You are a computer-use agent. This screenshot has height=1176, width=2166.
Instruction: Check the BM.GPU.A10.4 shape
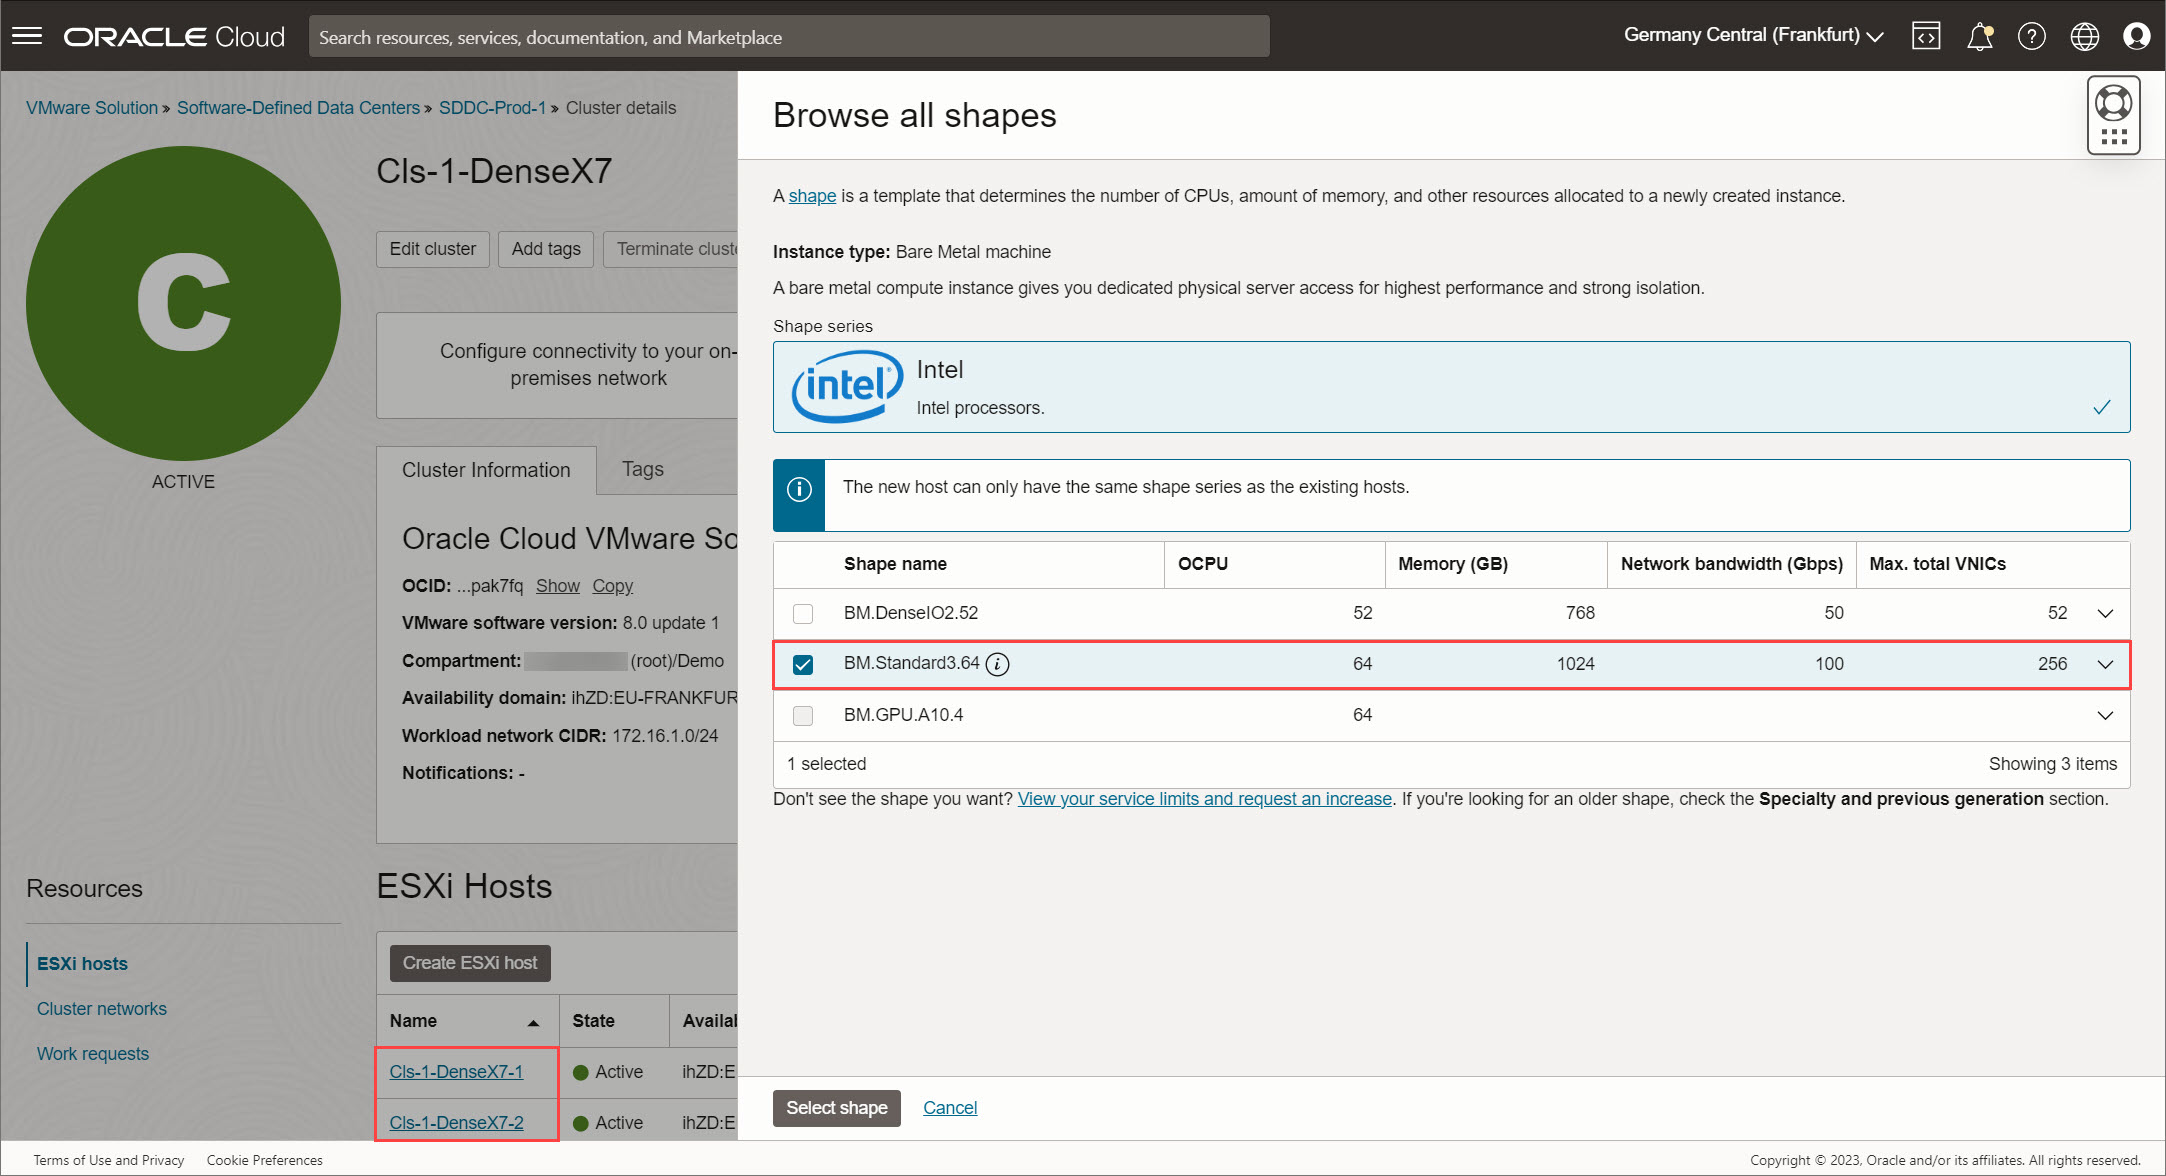coord(803,715)
